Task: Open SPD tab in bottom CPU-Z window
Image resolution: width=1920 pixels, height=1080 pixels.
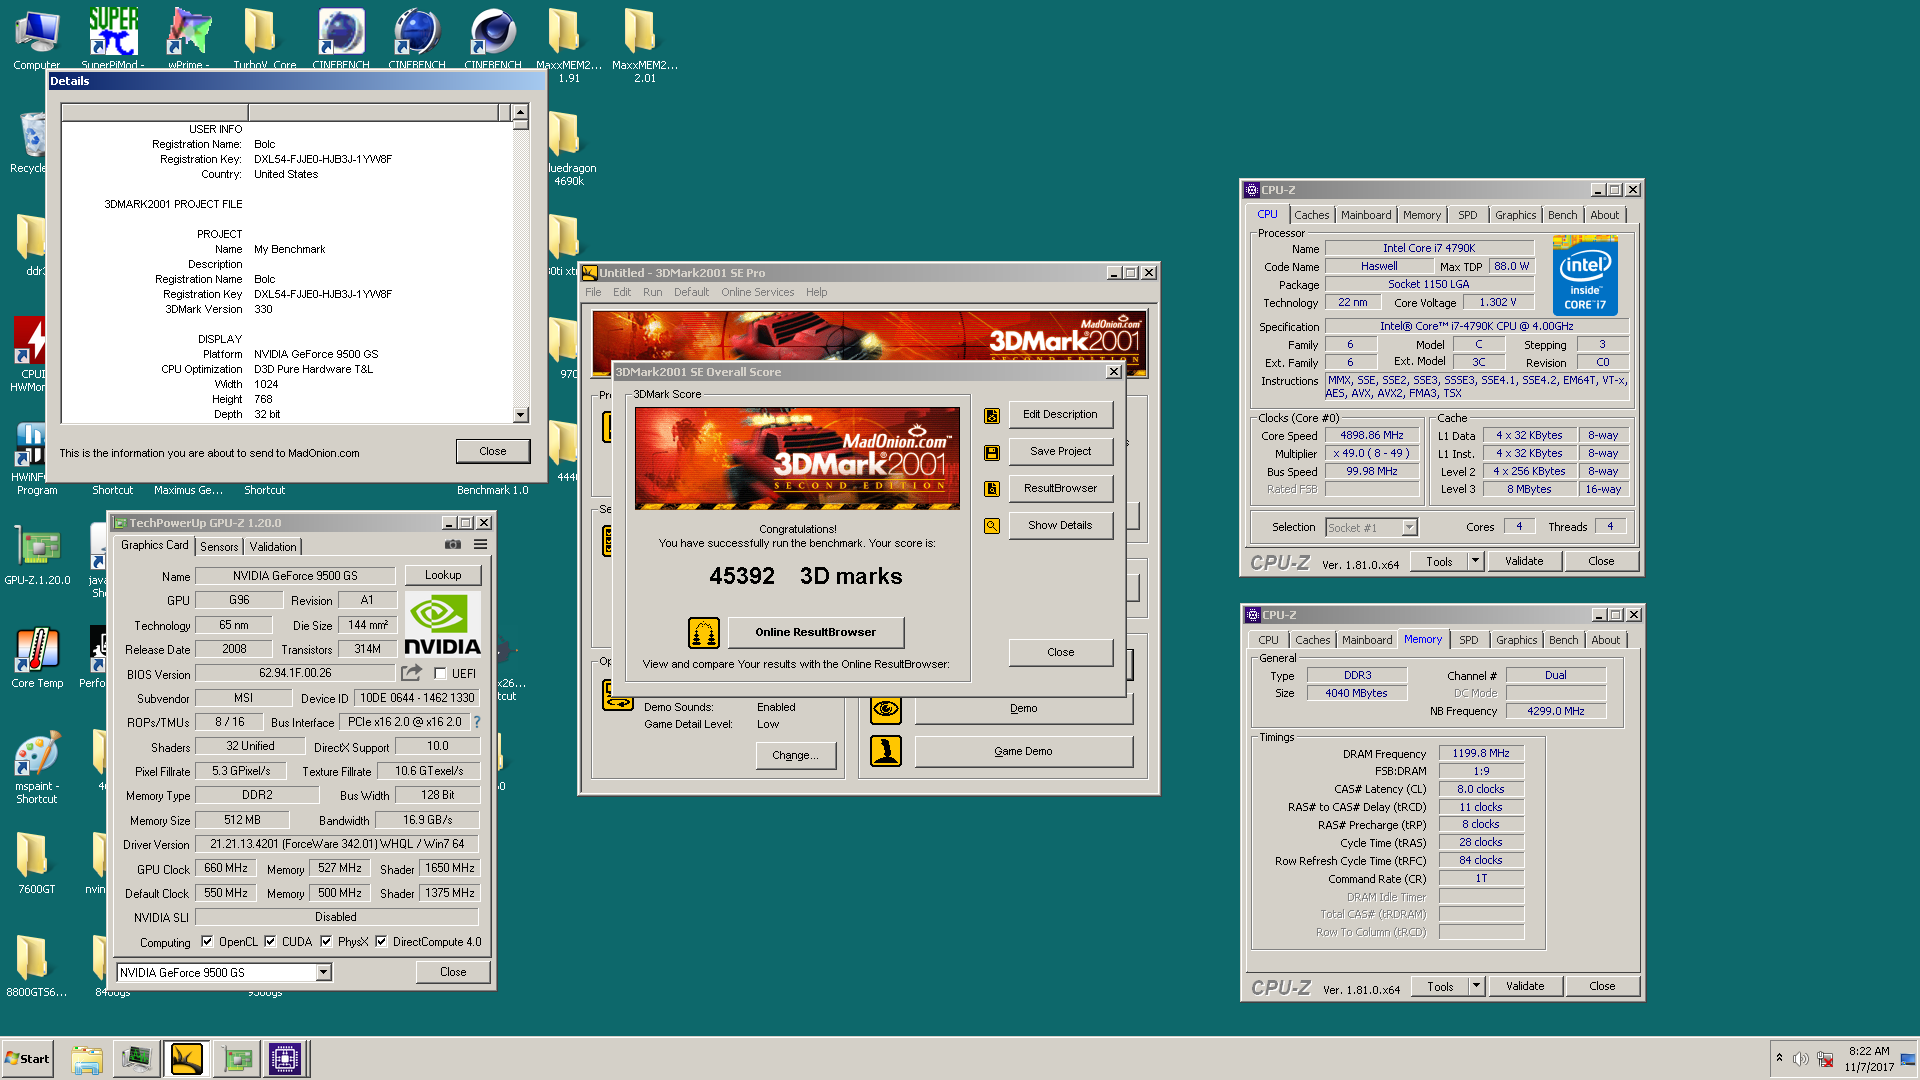Action: 1468,640
